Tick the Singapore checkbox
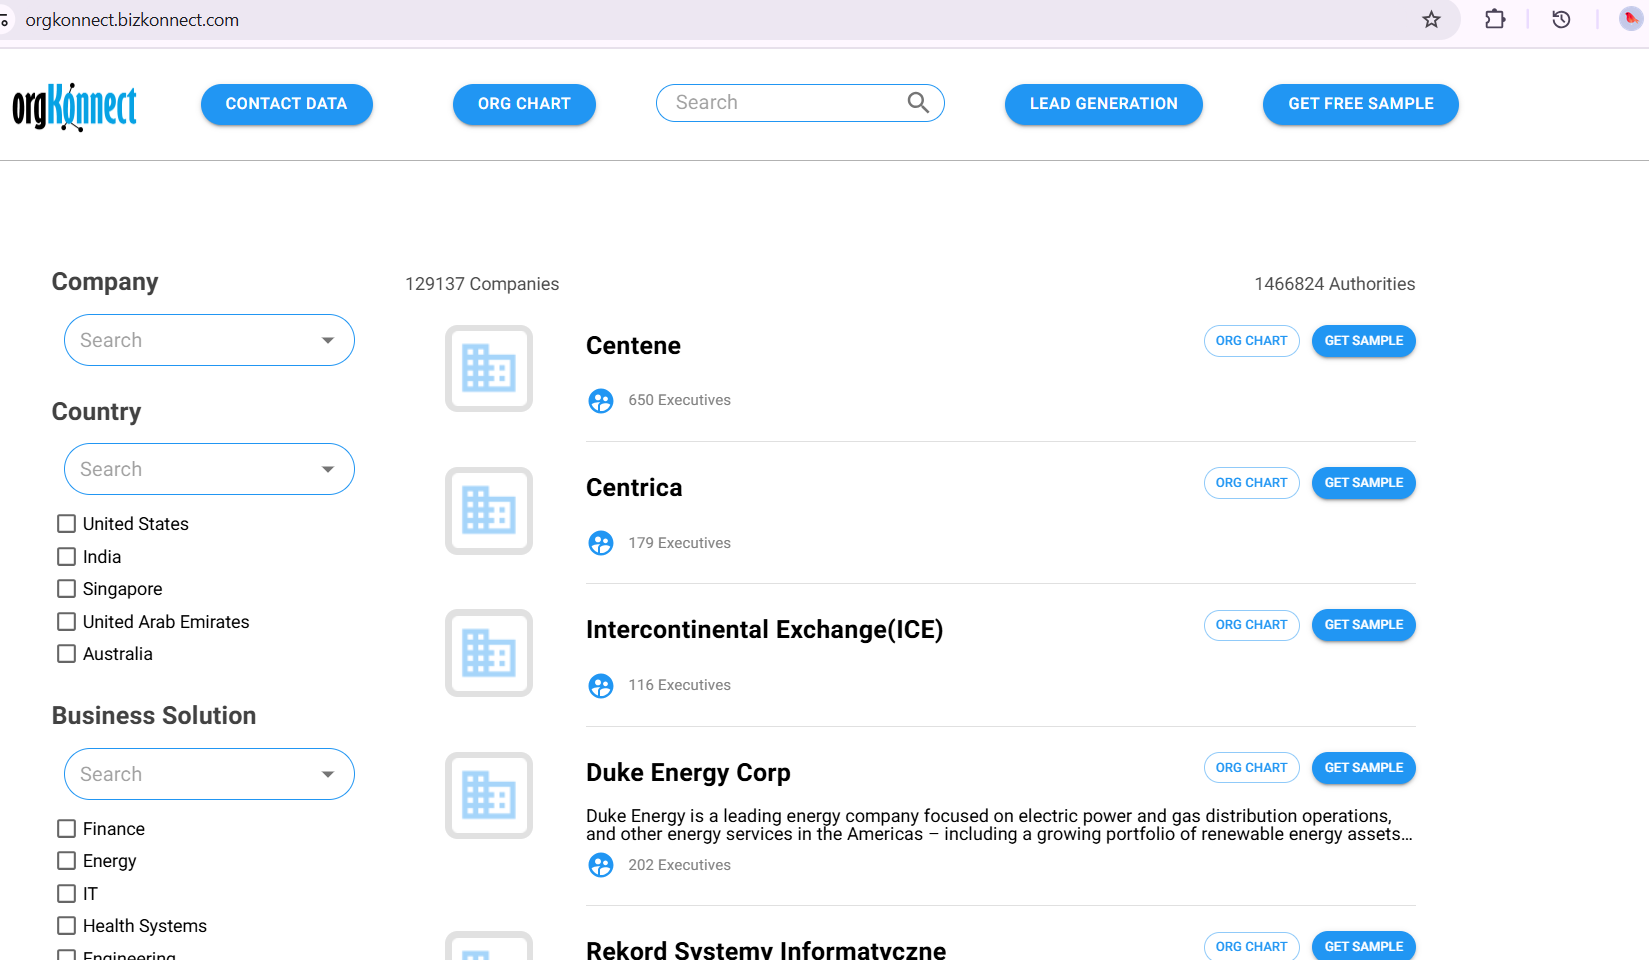 pyautogui.click(x=67, y=589)
